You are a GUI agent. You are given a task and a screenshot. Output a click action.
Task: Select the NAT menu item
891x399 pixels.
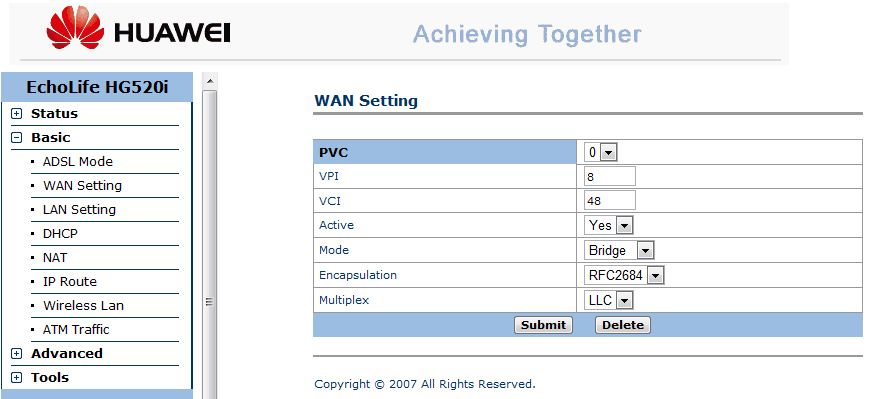55,257
